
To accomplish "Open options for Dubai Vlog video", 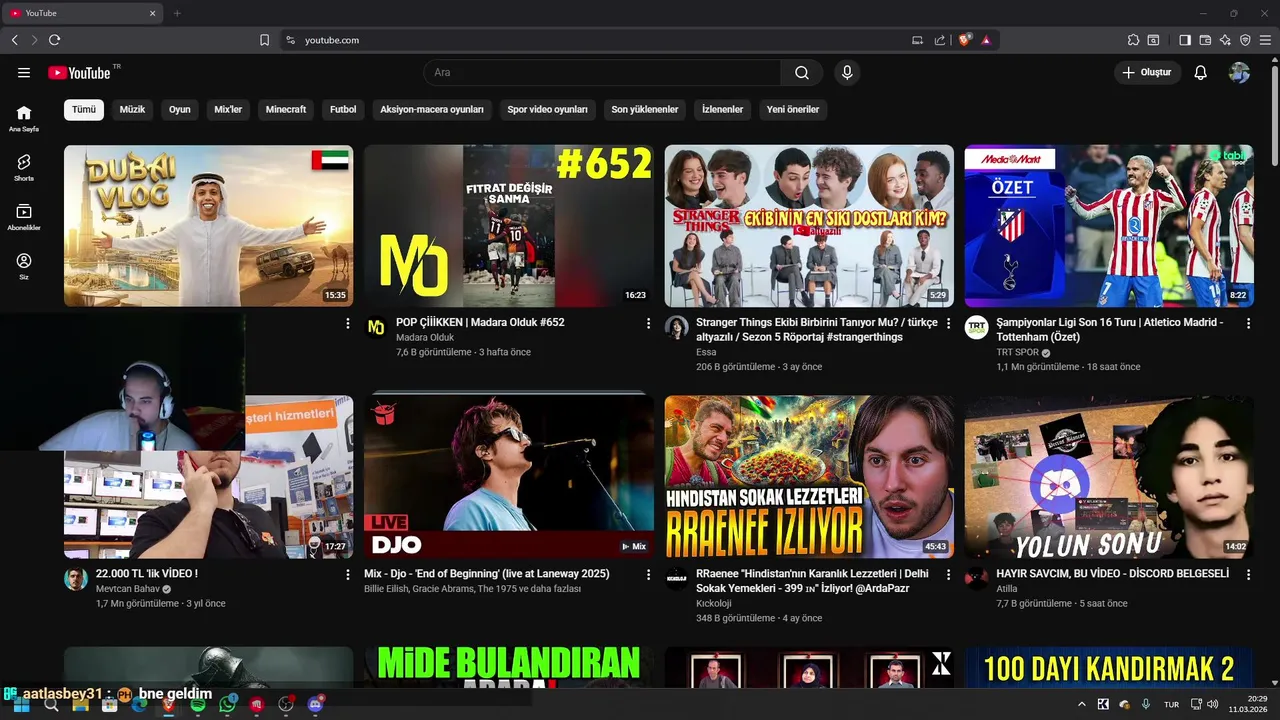I will 348,324.
